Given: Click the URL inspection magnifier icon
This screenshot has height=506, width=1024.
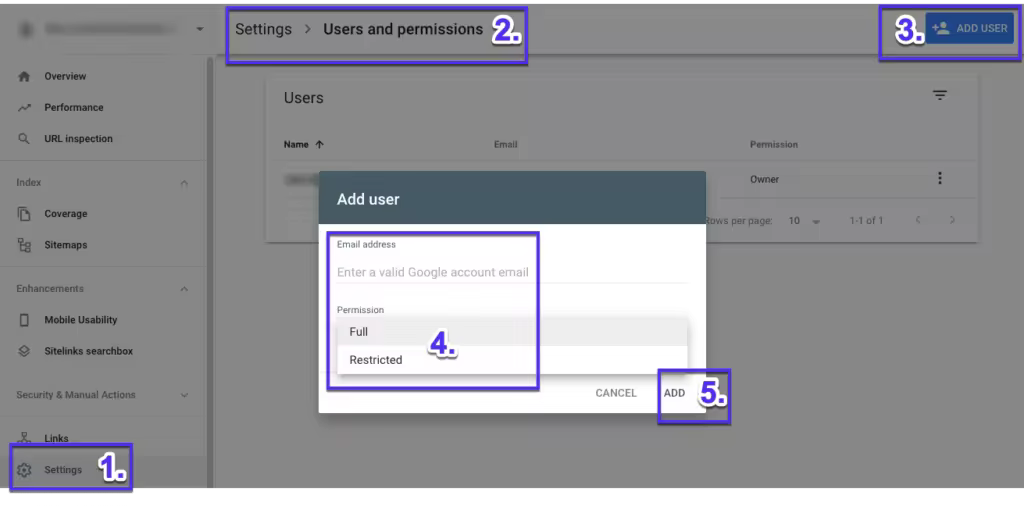Looking at the screenshot, I should [x=24, y=139].
